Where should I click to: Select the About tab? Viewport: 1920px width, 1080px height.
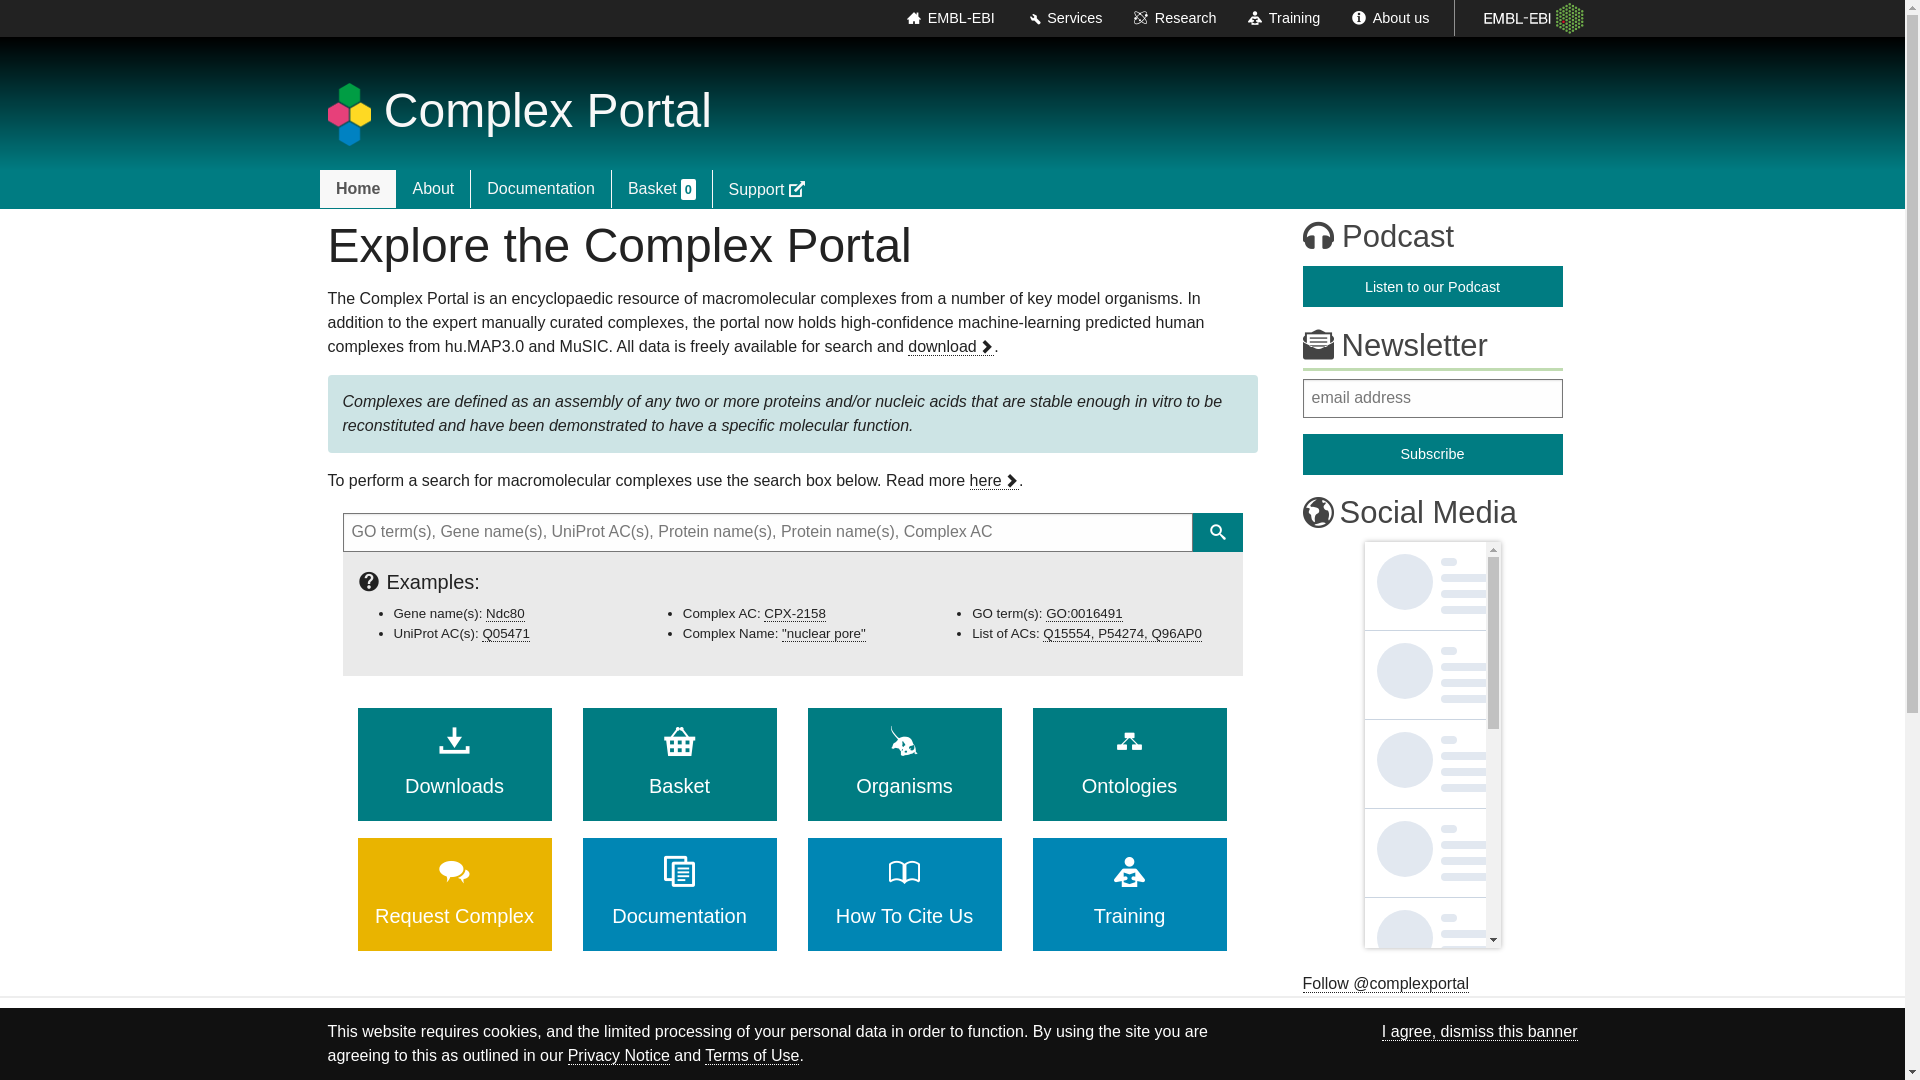(433, 189)
